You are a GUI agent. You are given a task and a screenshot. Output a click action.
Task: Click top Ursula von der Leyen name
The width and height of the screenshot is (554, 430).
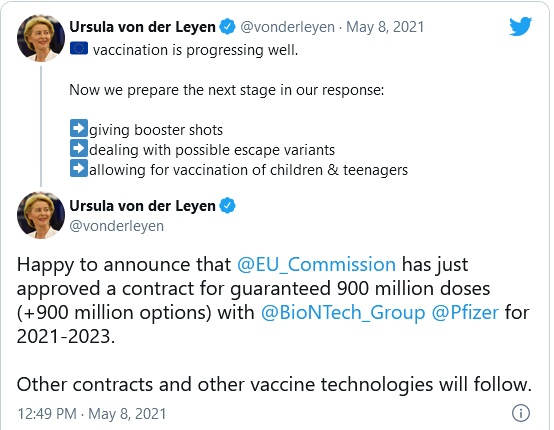click(x=142, y=27)
